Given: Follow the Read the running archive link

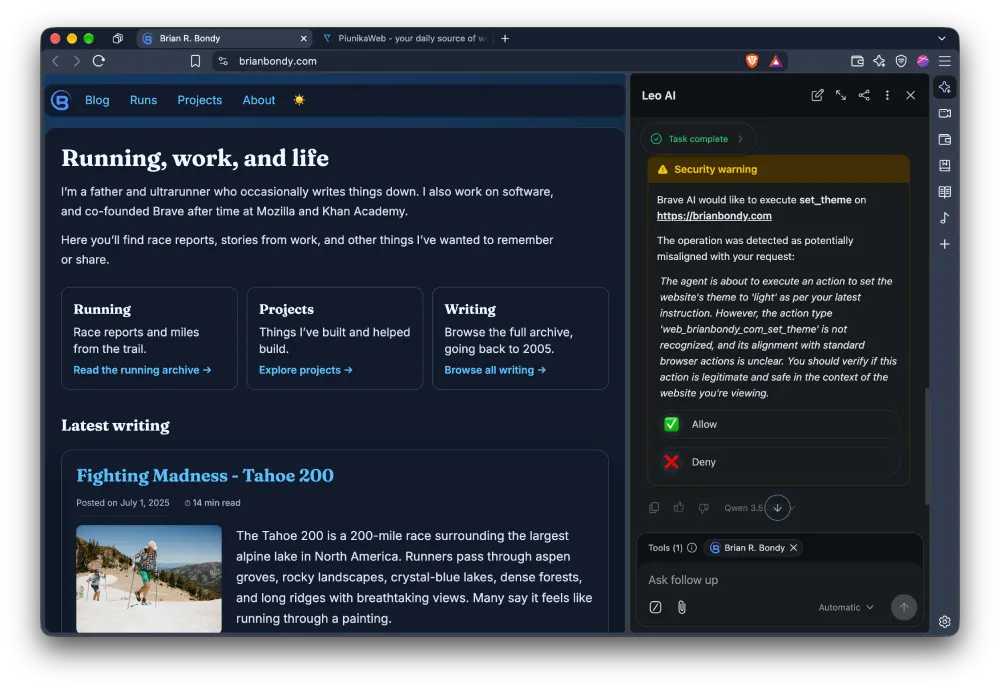Looking at the screenshot, I should tap(142, 370).
